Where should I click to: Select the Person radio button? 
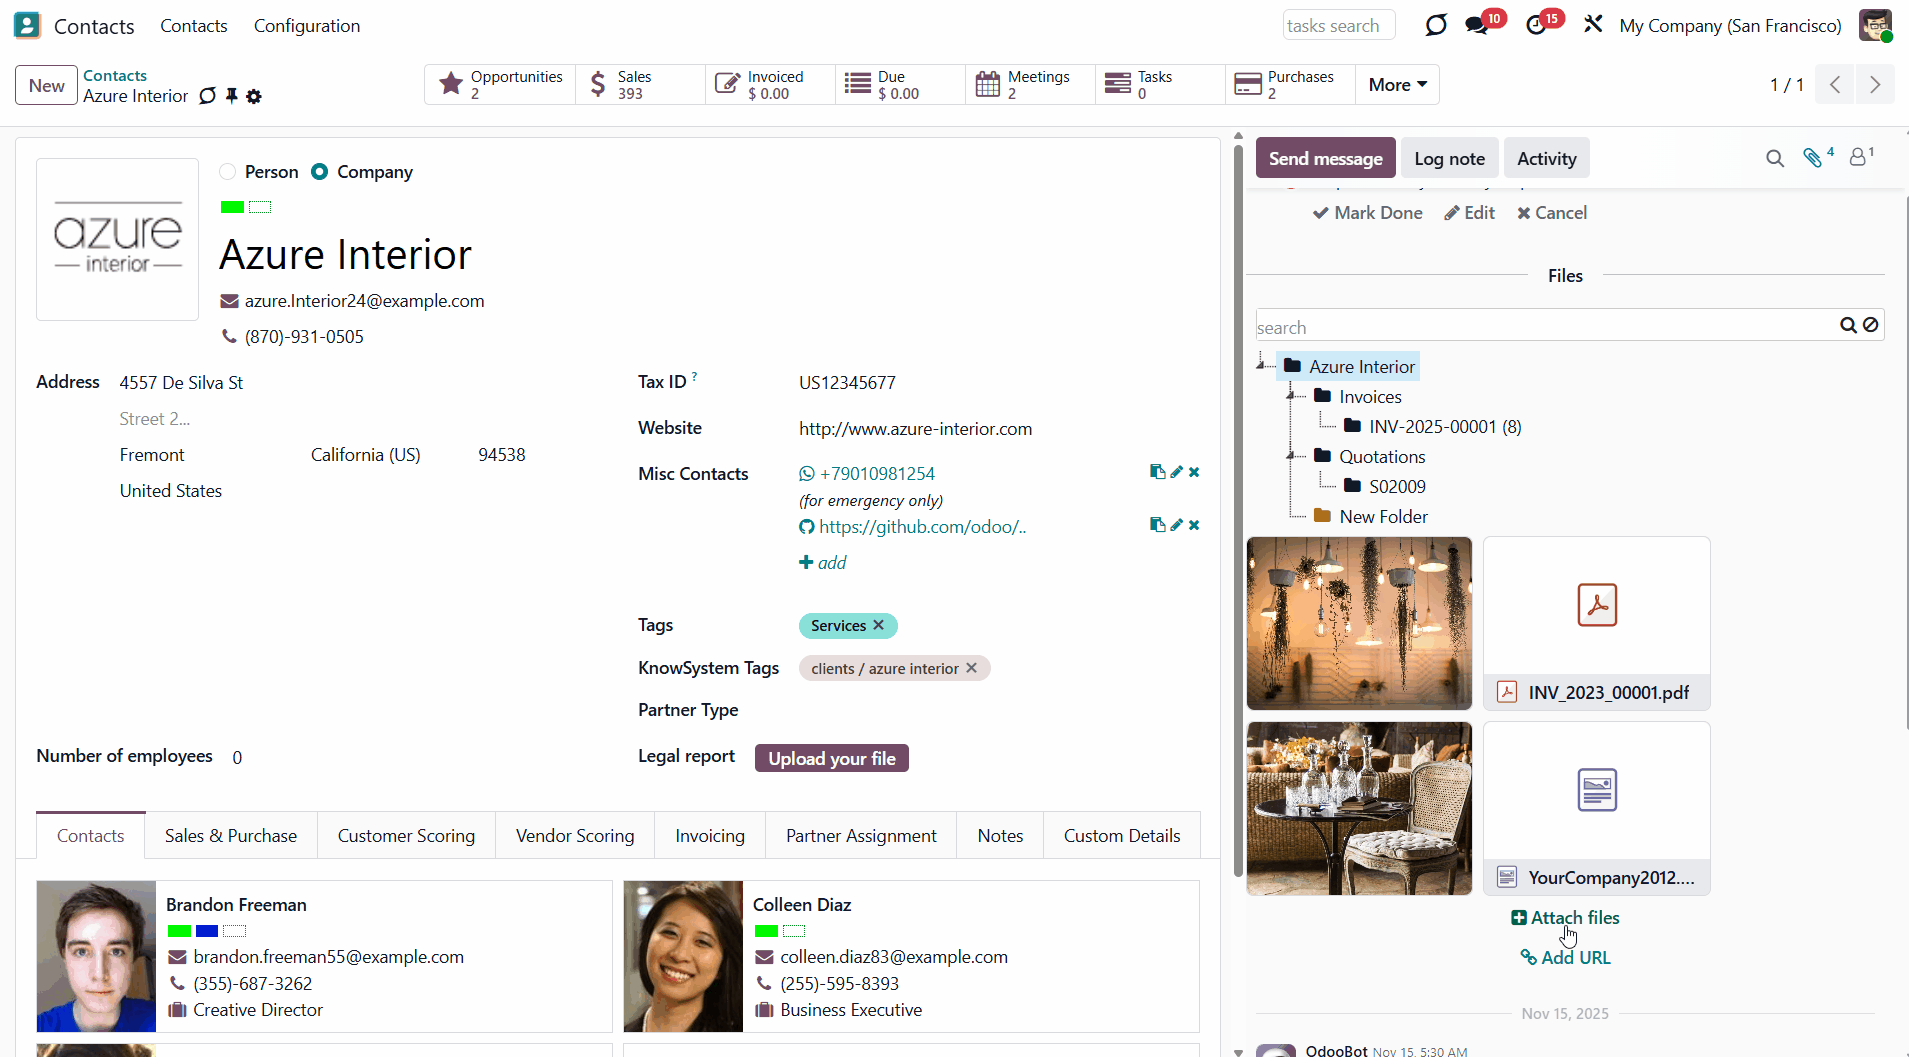coord(228,172)
